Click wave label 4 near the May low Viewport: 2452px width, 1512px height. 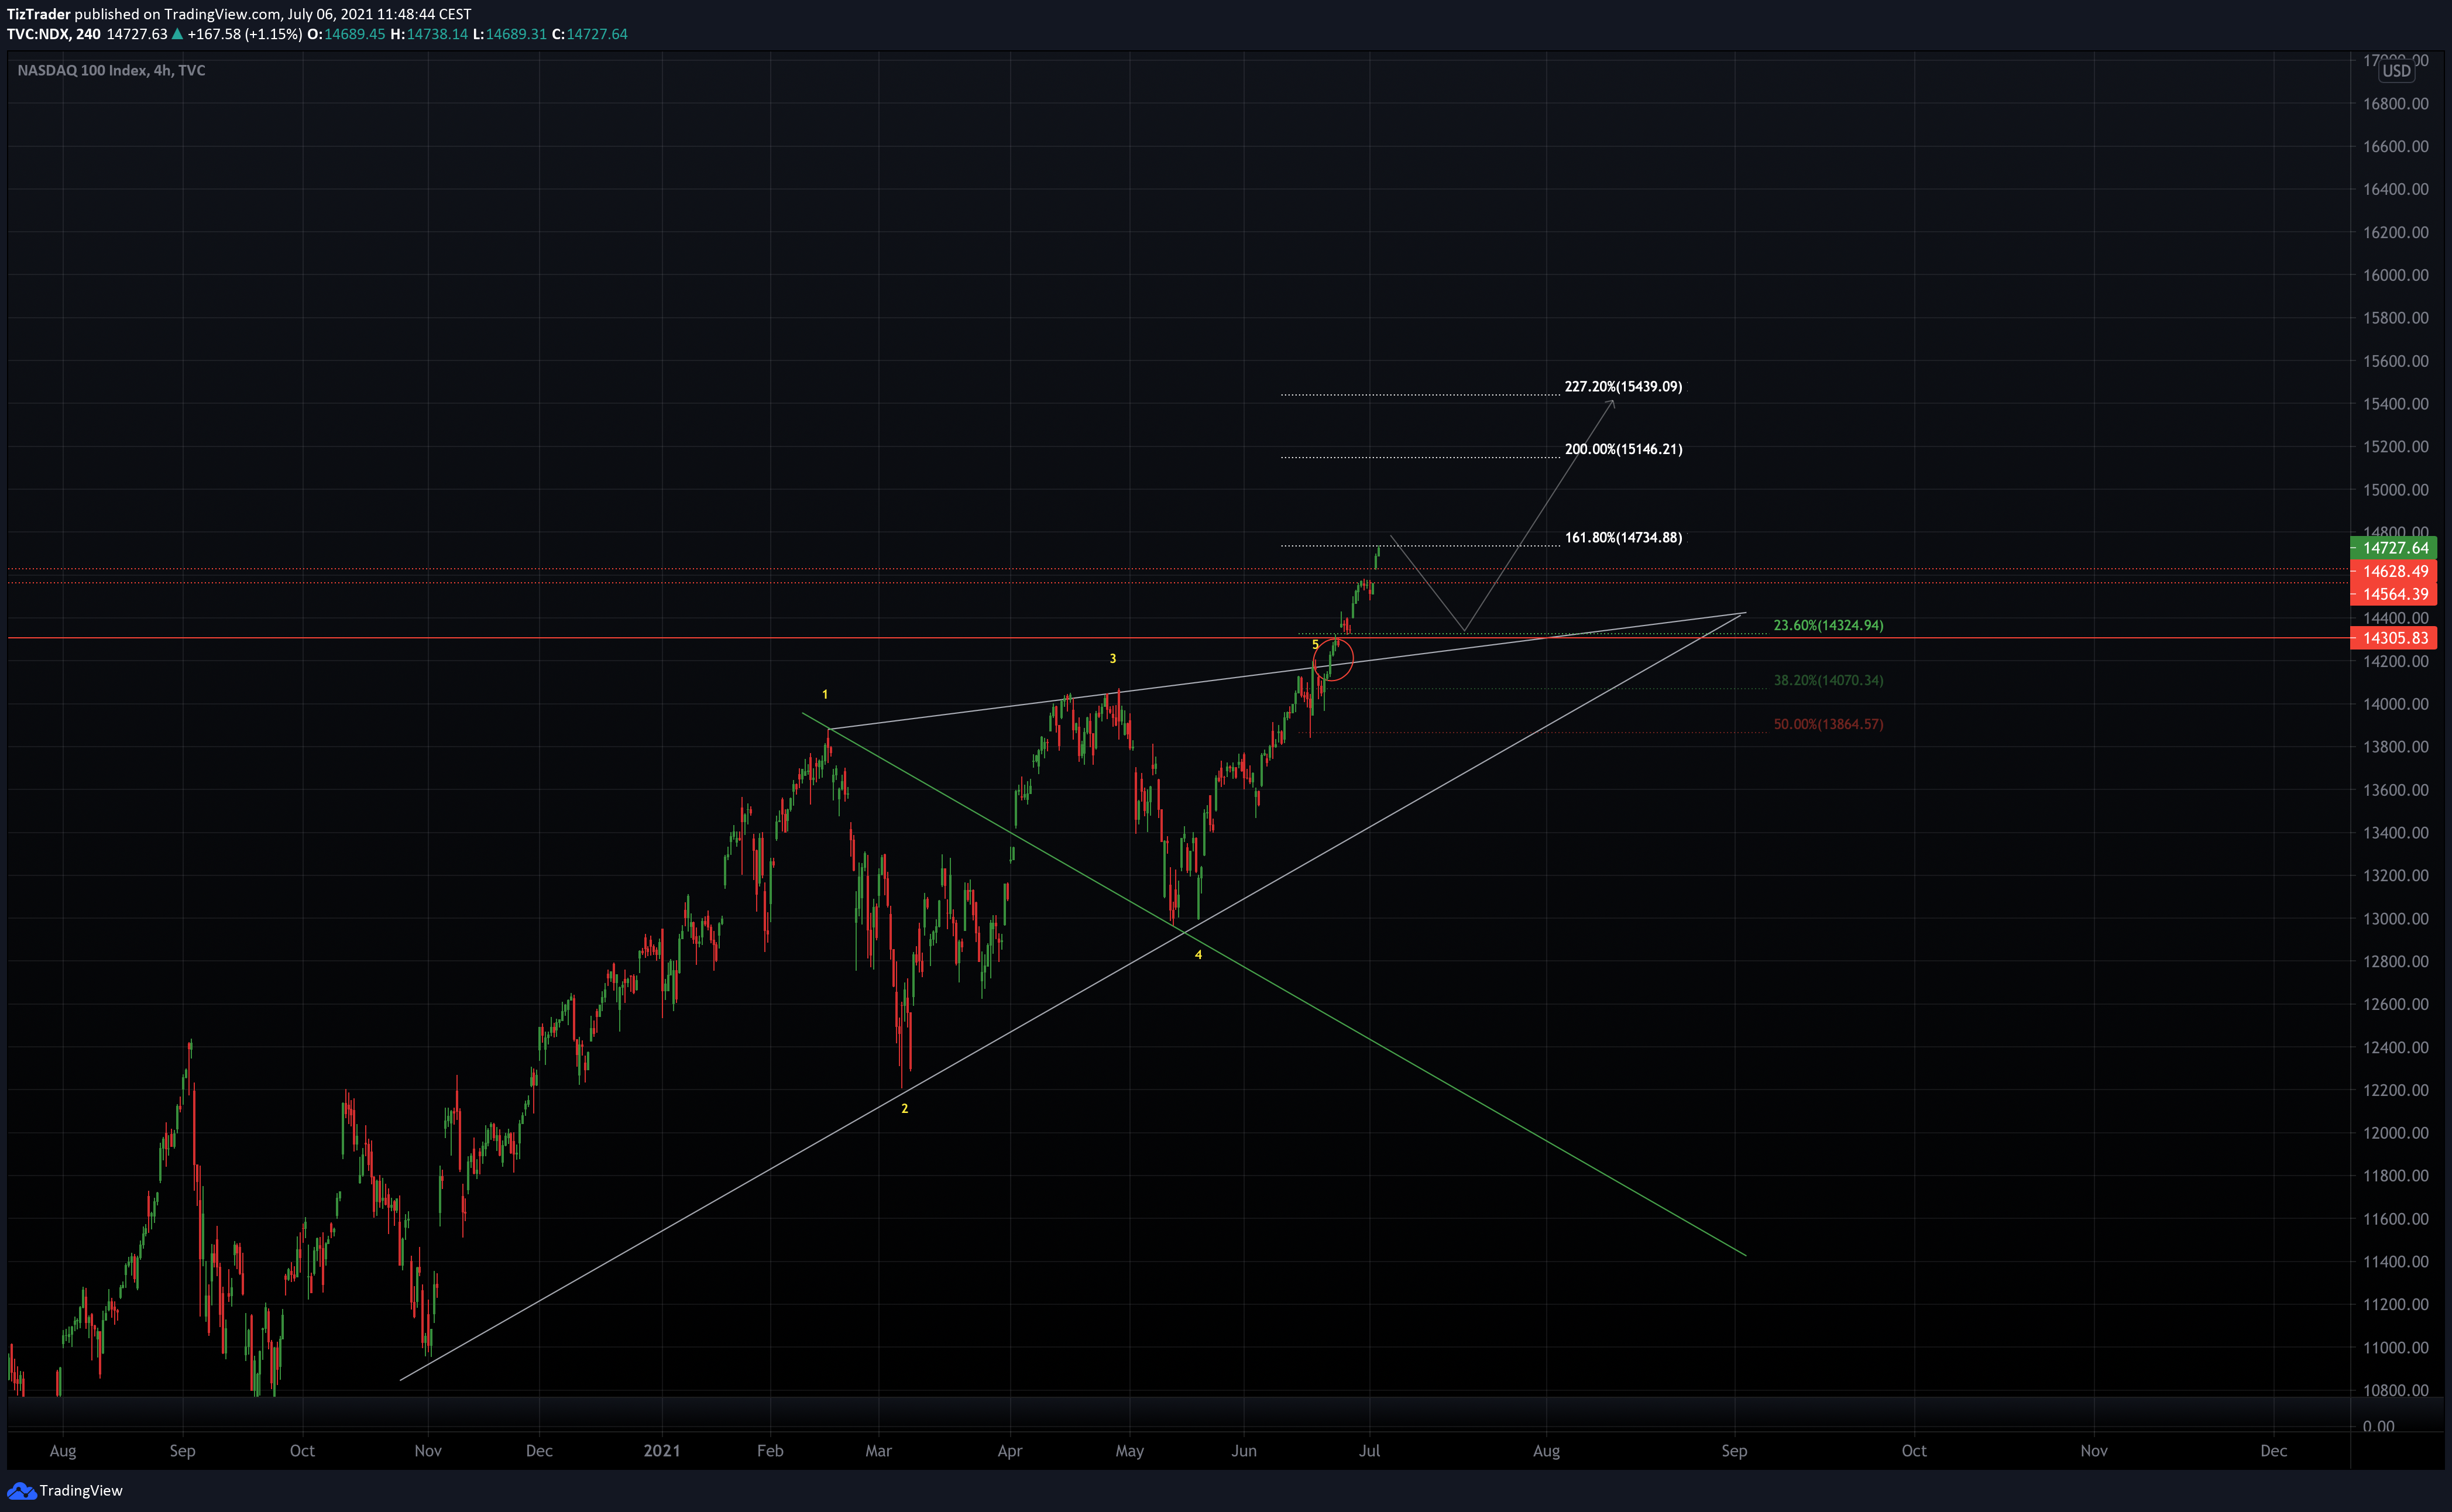click(x=1198, y=954)
